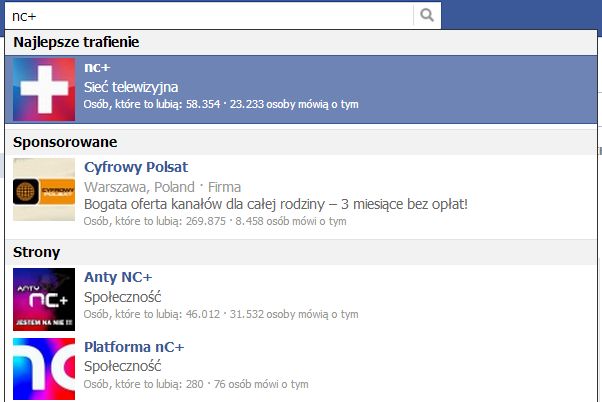Click the 'Bogata oferta kanałów' ad text
Viewport: 602px width, 402px height.
tap(276, 204)
